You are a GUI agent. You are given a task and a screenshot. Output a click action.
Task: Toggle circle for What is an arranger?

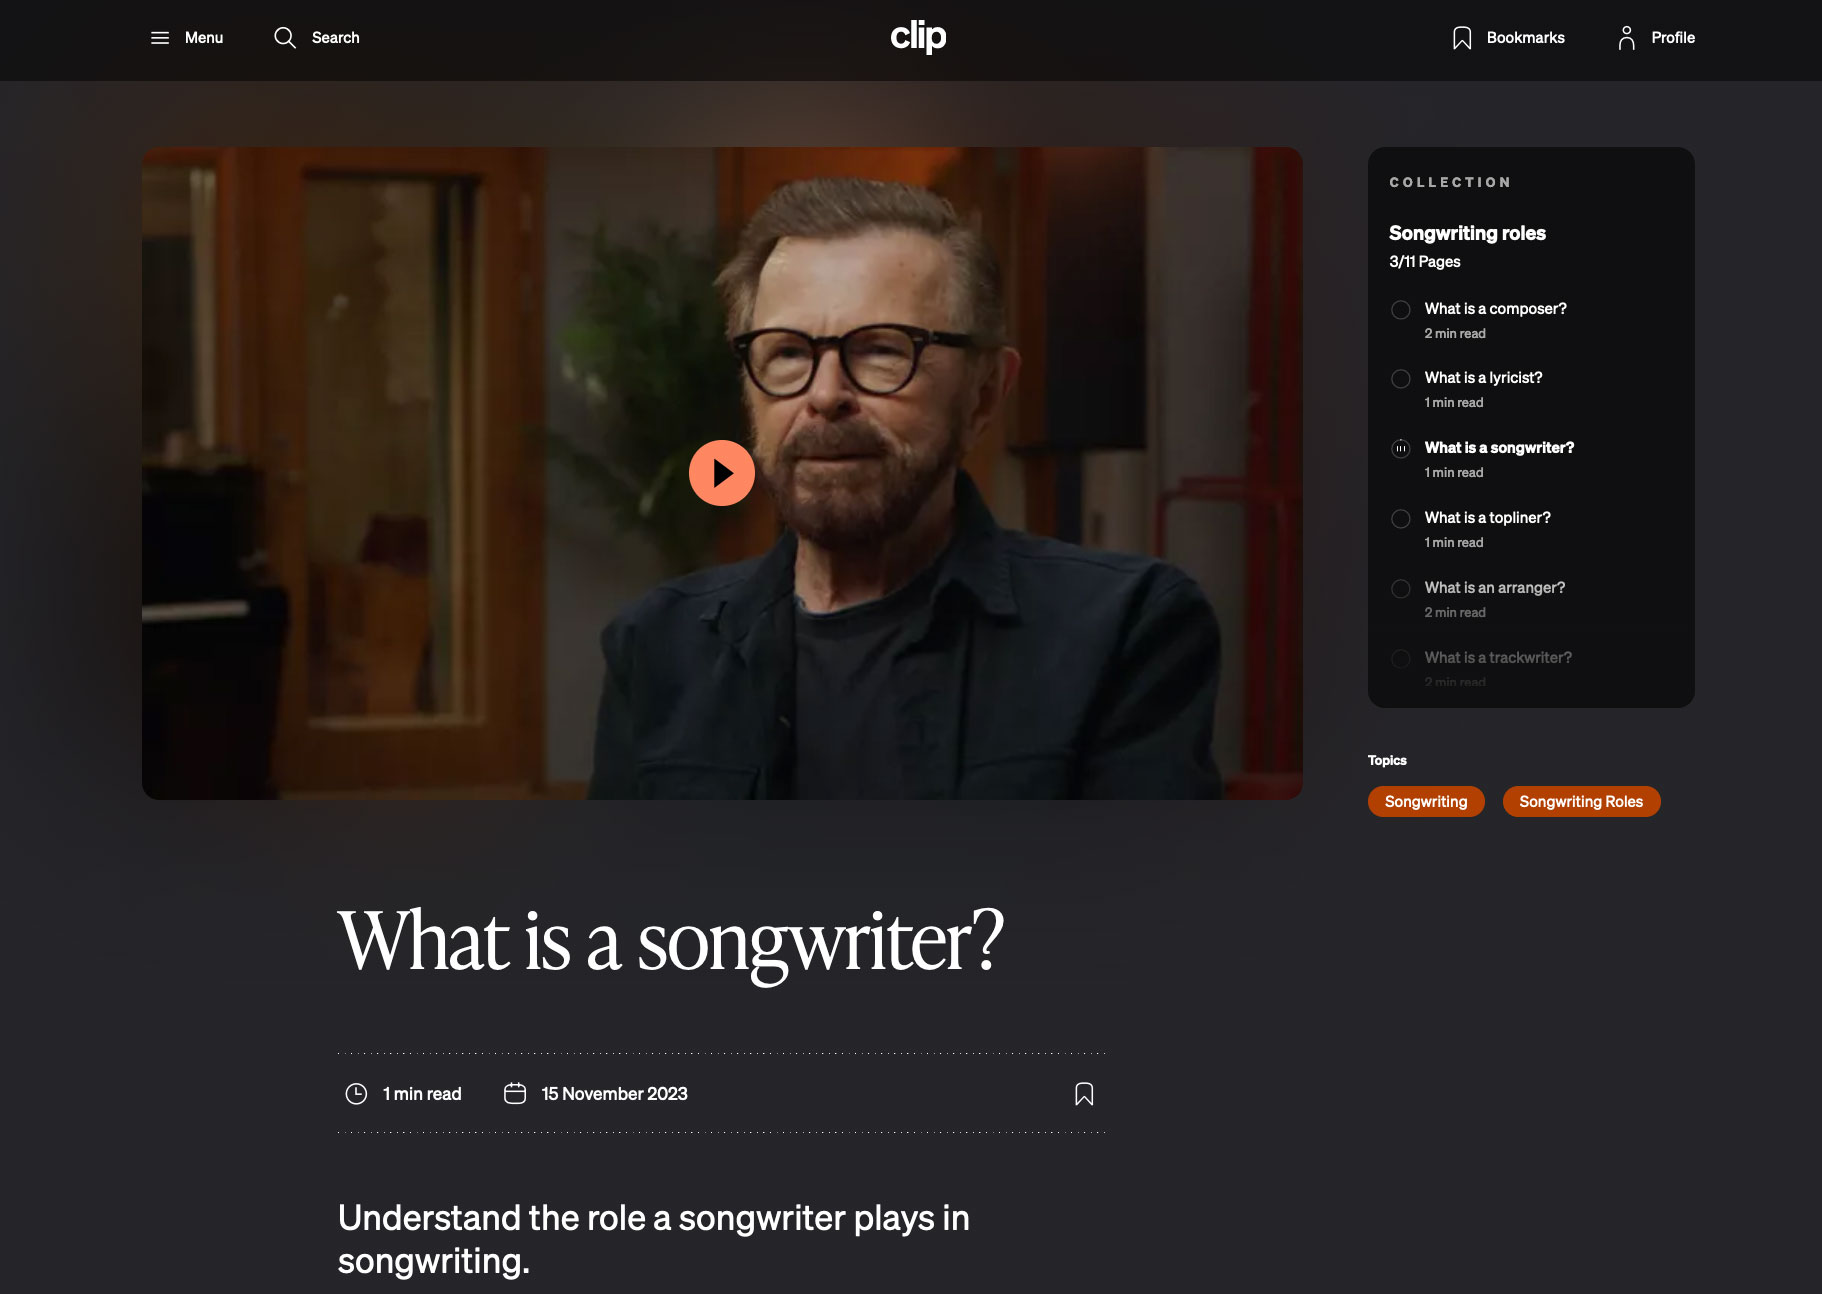1401,589
